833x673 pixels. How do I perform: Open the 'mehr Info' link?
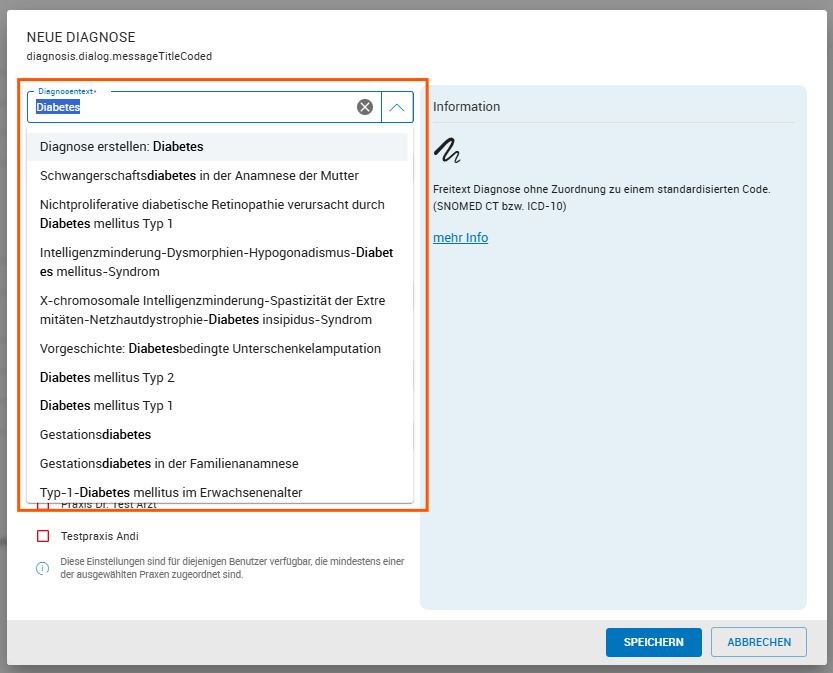coord(460,237)
